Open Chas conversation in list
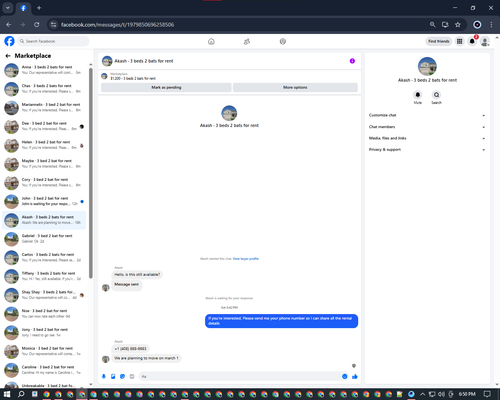The height and width of the screenshot is (400, 500). tap(44, 89)
